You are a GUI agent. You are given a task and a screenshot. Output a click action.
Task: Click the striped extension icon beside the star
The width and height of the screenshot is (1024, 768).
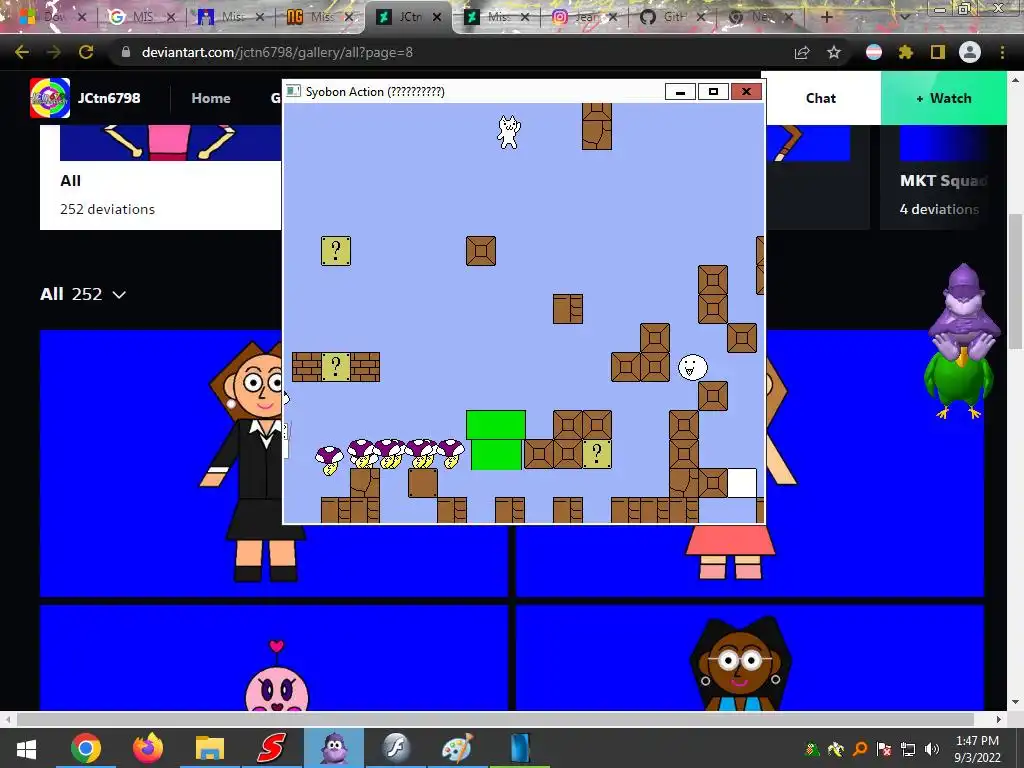(874, 52)
